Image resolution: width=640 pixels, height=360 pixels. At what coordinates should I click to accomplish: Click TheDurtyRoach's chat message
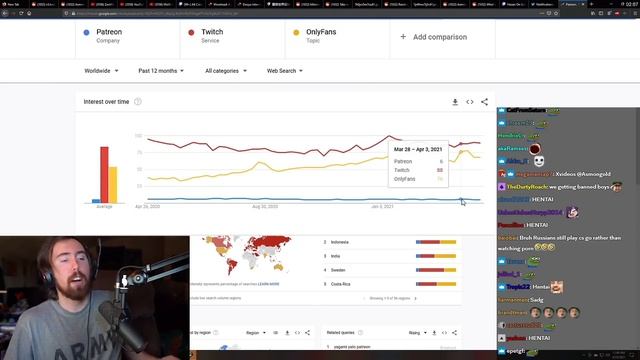(x=560, y=187)
